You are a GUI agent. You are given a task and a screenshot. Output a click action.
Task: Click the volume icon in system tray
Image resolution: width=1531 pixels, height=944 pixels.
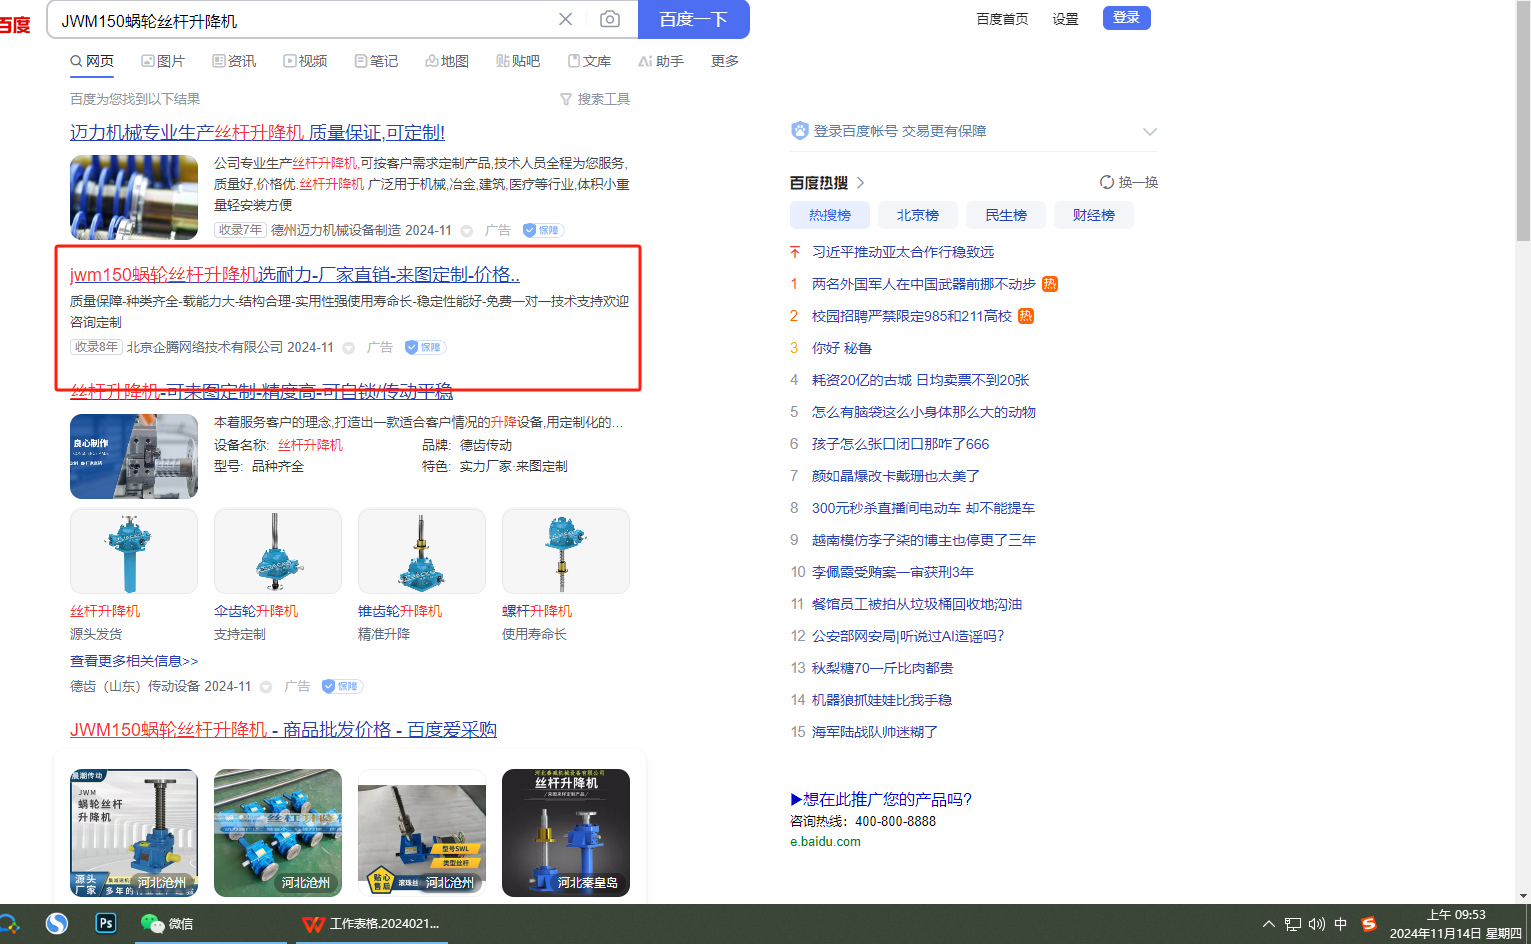(1316, 924)
